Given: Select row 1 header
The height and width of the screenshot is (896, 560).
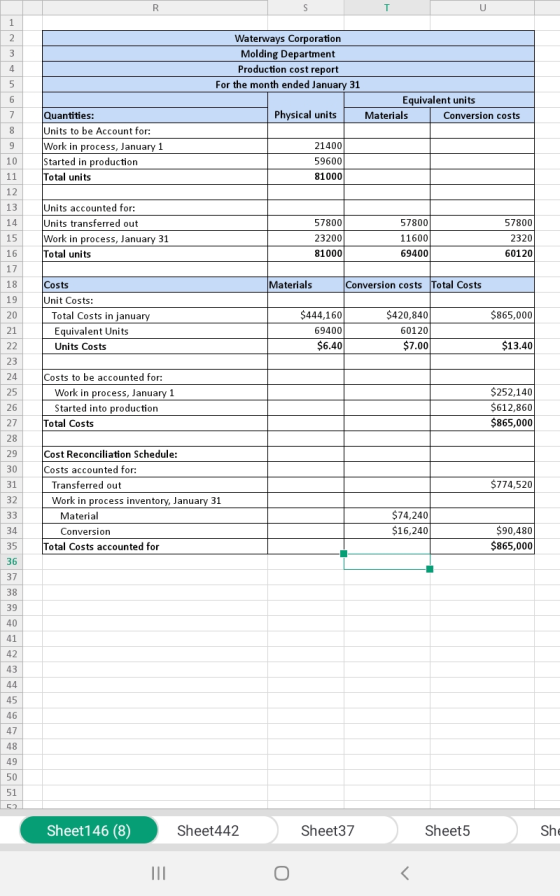Looking at the screenshot, I should point(11,23).
